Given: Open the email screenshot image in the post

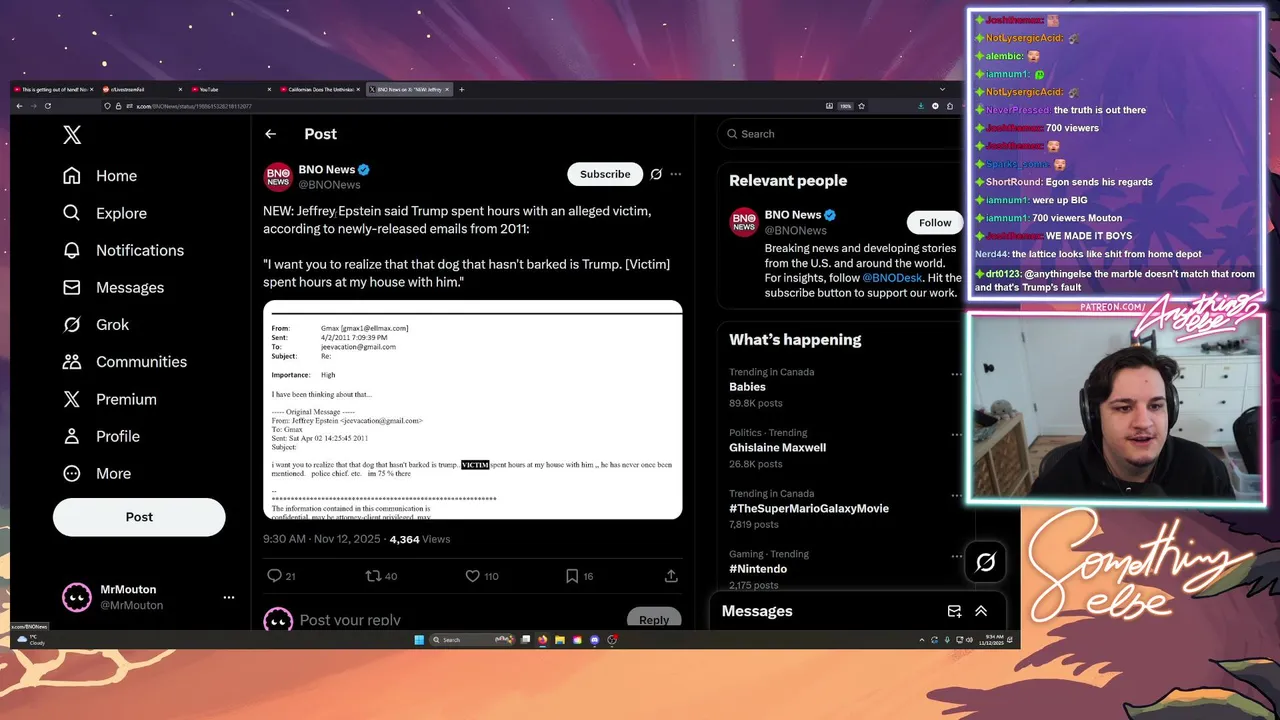Looking at the screenshot, I should point(473,410).
